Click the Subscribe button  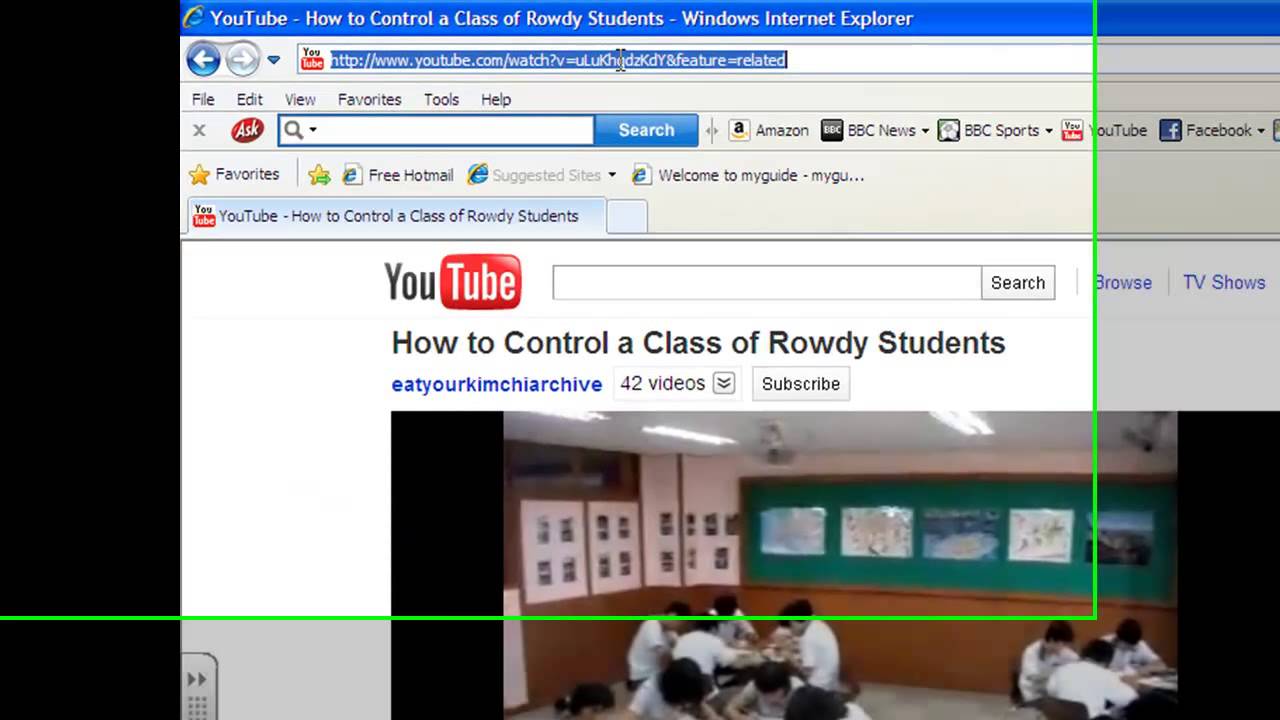[800, 384]
